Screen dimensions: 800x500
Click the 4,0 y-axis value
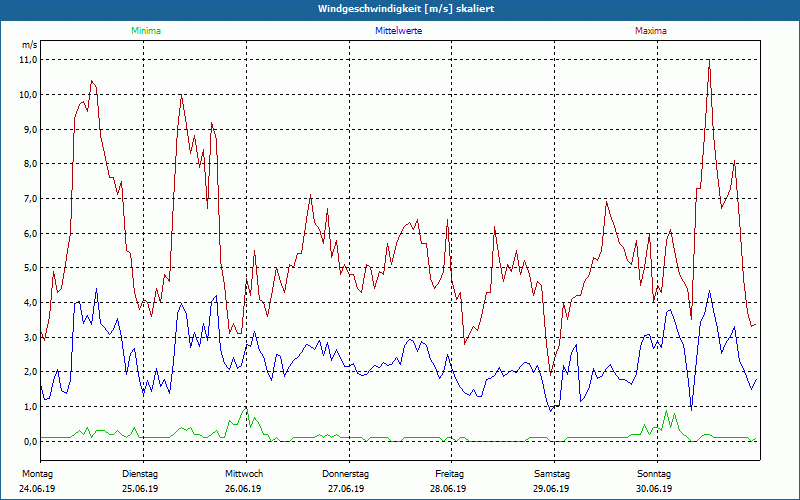point(30,303)
